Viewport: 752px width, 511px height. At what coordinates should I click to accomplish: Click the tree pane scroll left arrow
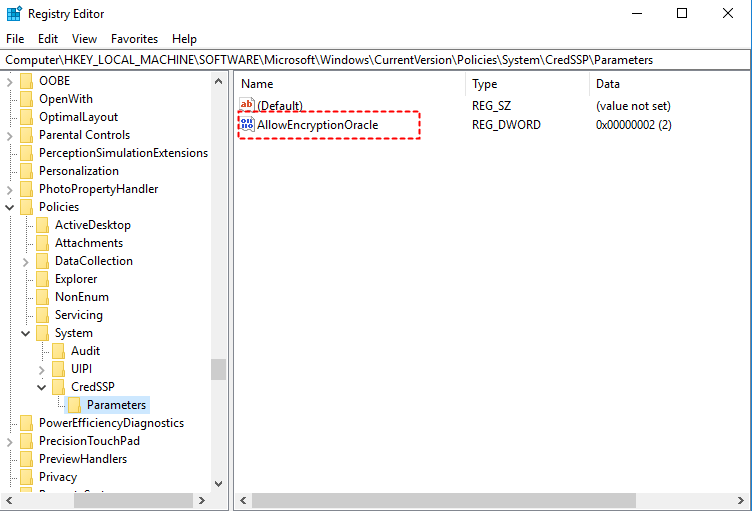[x=9, y=500]
